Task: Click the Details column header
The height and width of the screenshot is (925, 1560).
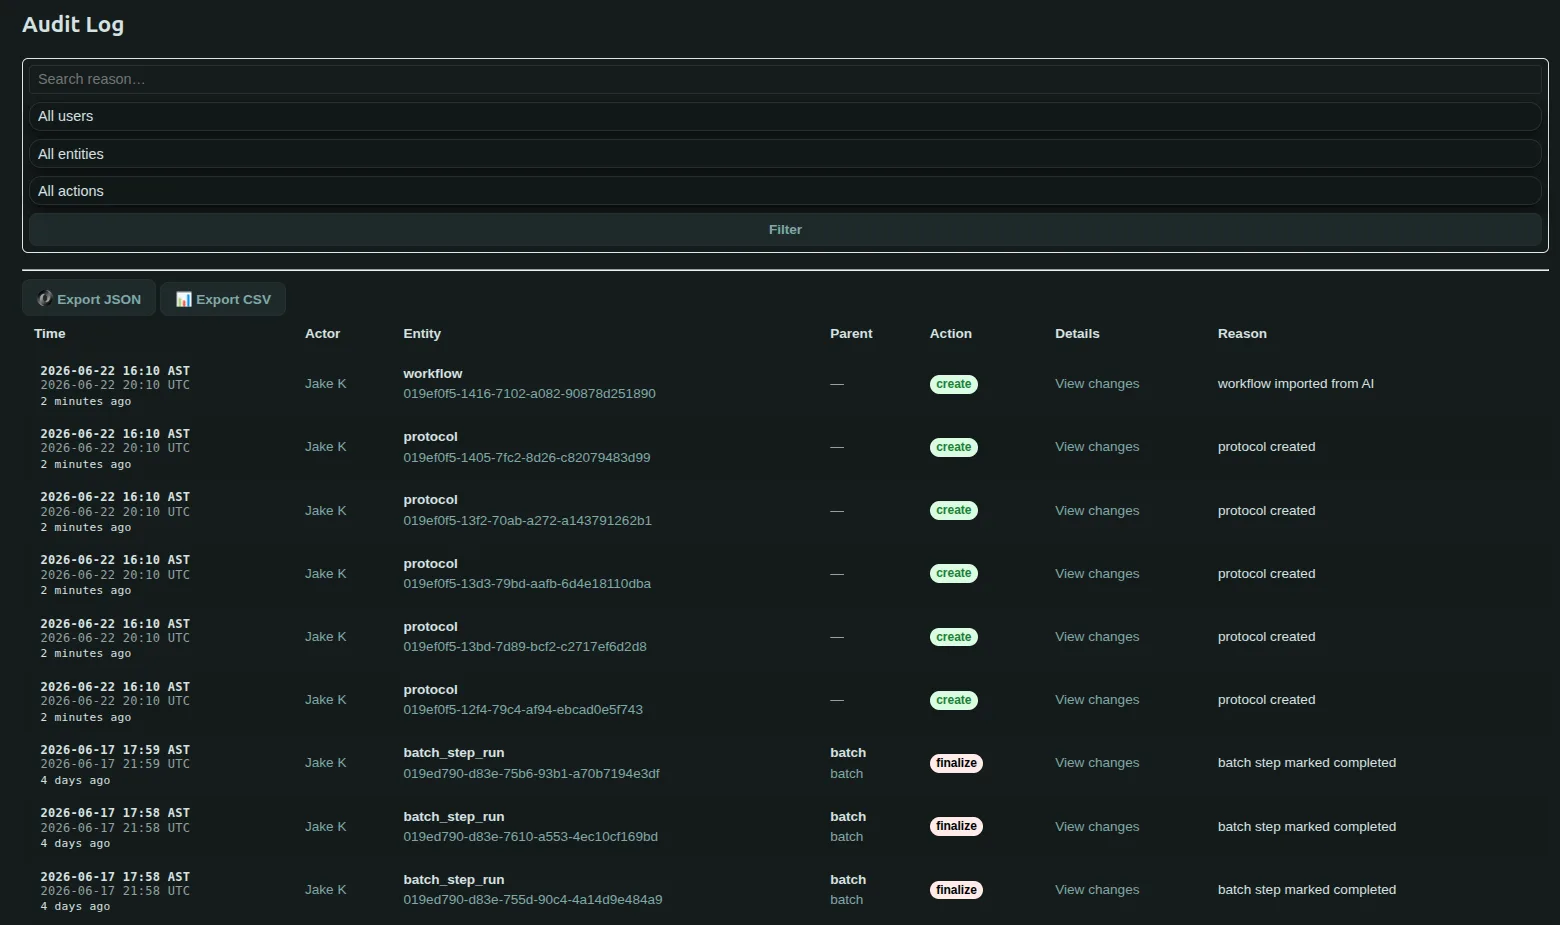Action: coord(1077,334)
